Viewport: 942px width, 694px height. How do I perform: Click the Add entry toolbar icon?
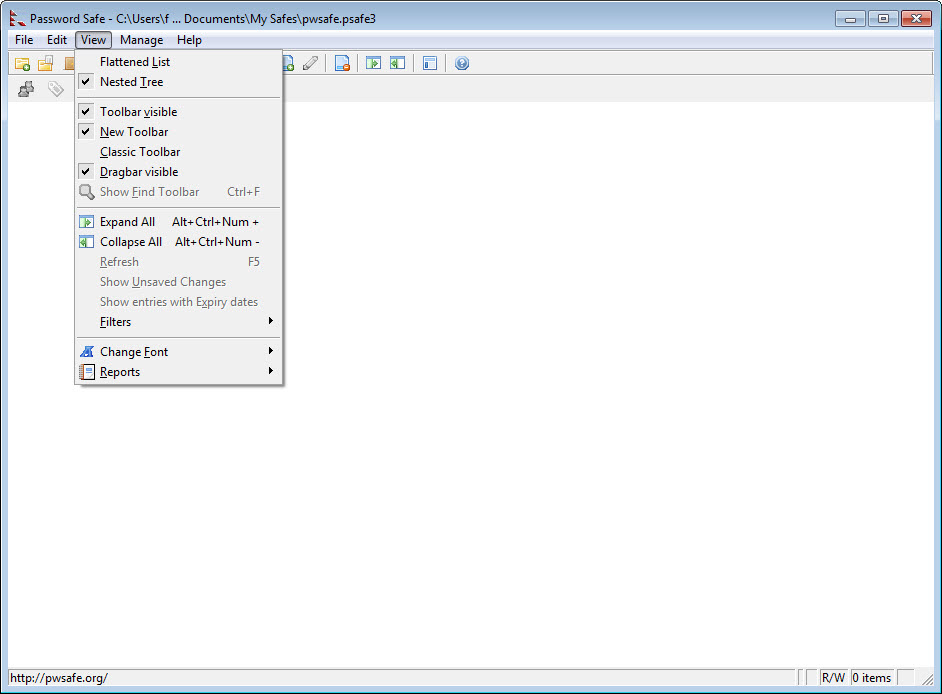[x=288, y=63]
